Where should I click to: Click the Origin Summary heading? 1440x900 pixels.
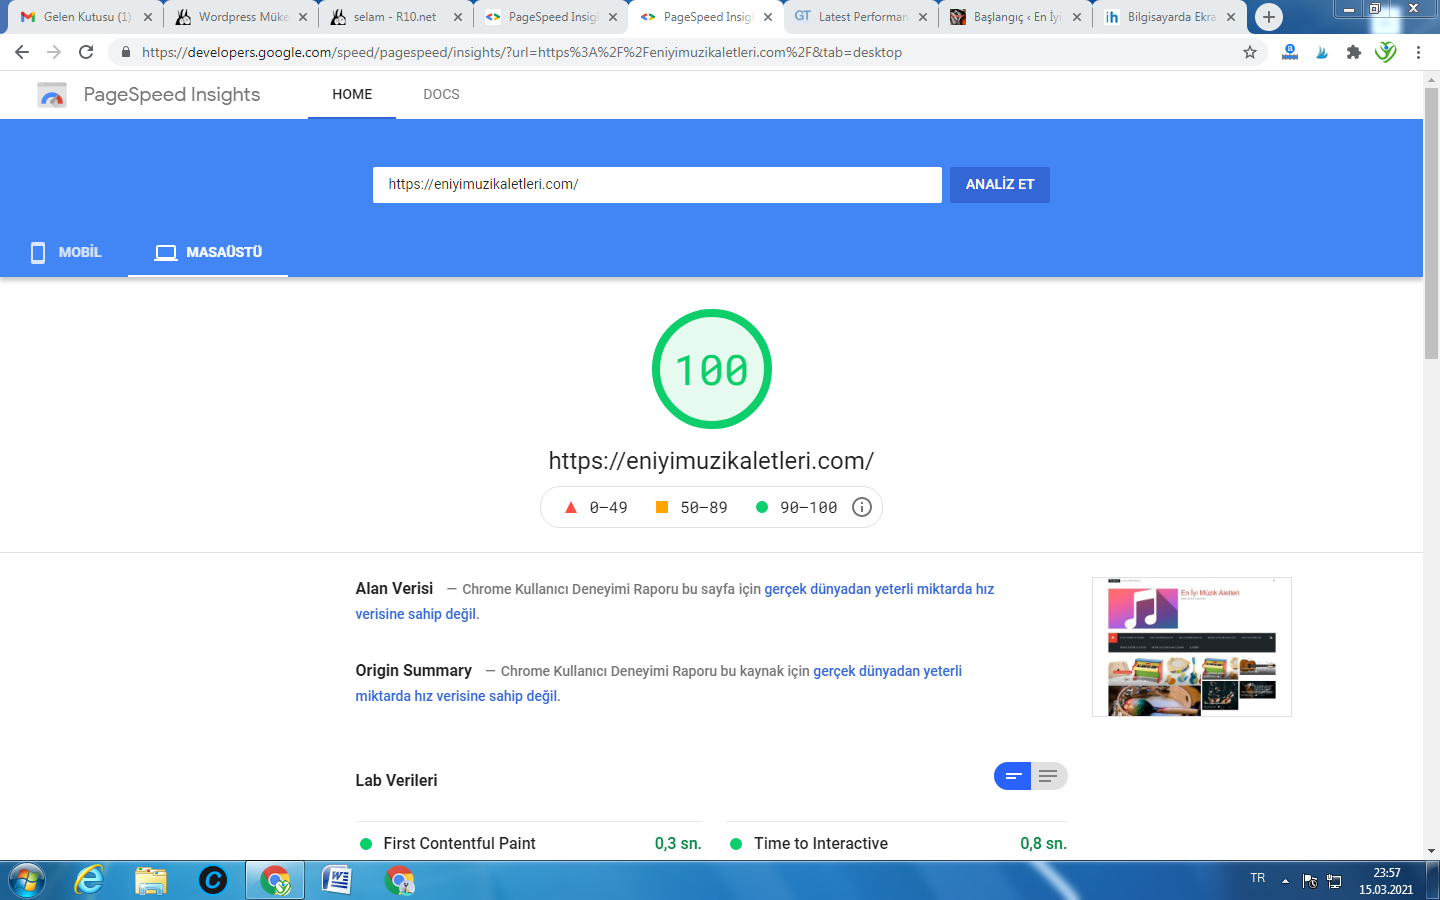point(413,671)
